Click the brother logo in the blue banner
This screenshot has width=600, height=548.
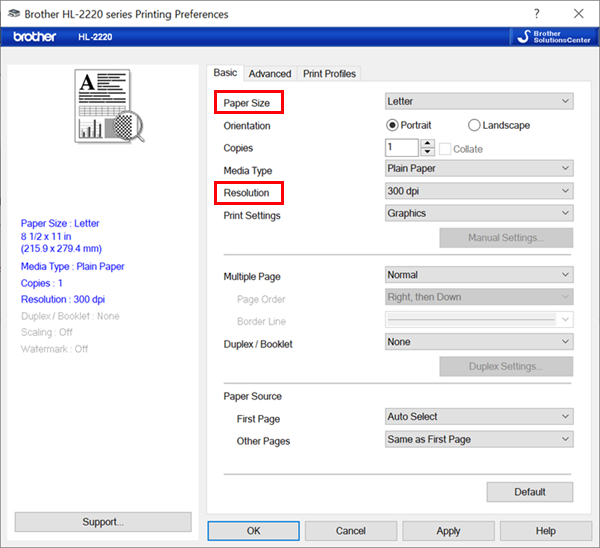point(34,37)
